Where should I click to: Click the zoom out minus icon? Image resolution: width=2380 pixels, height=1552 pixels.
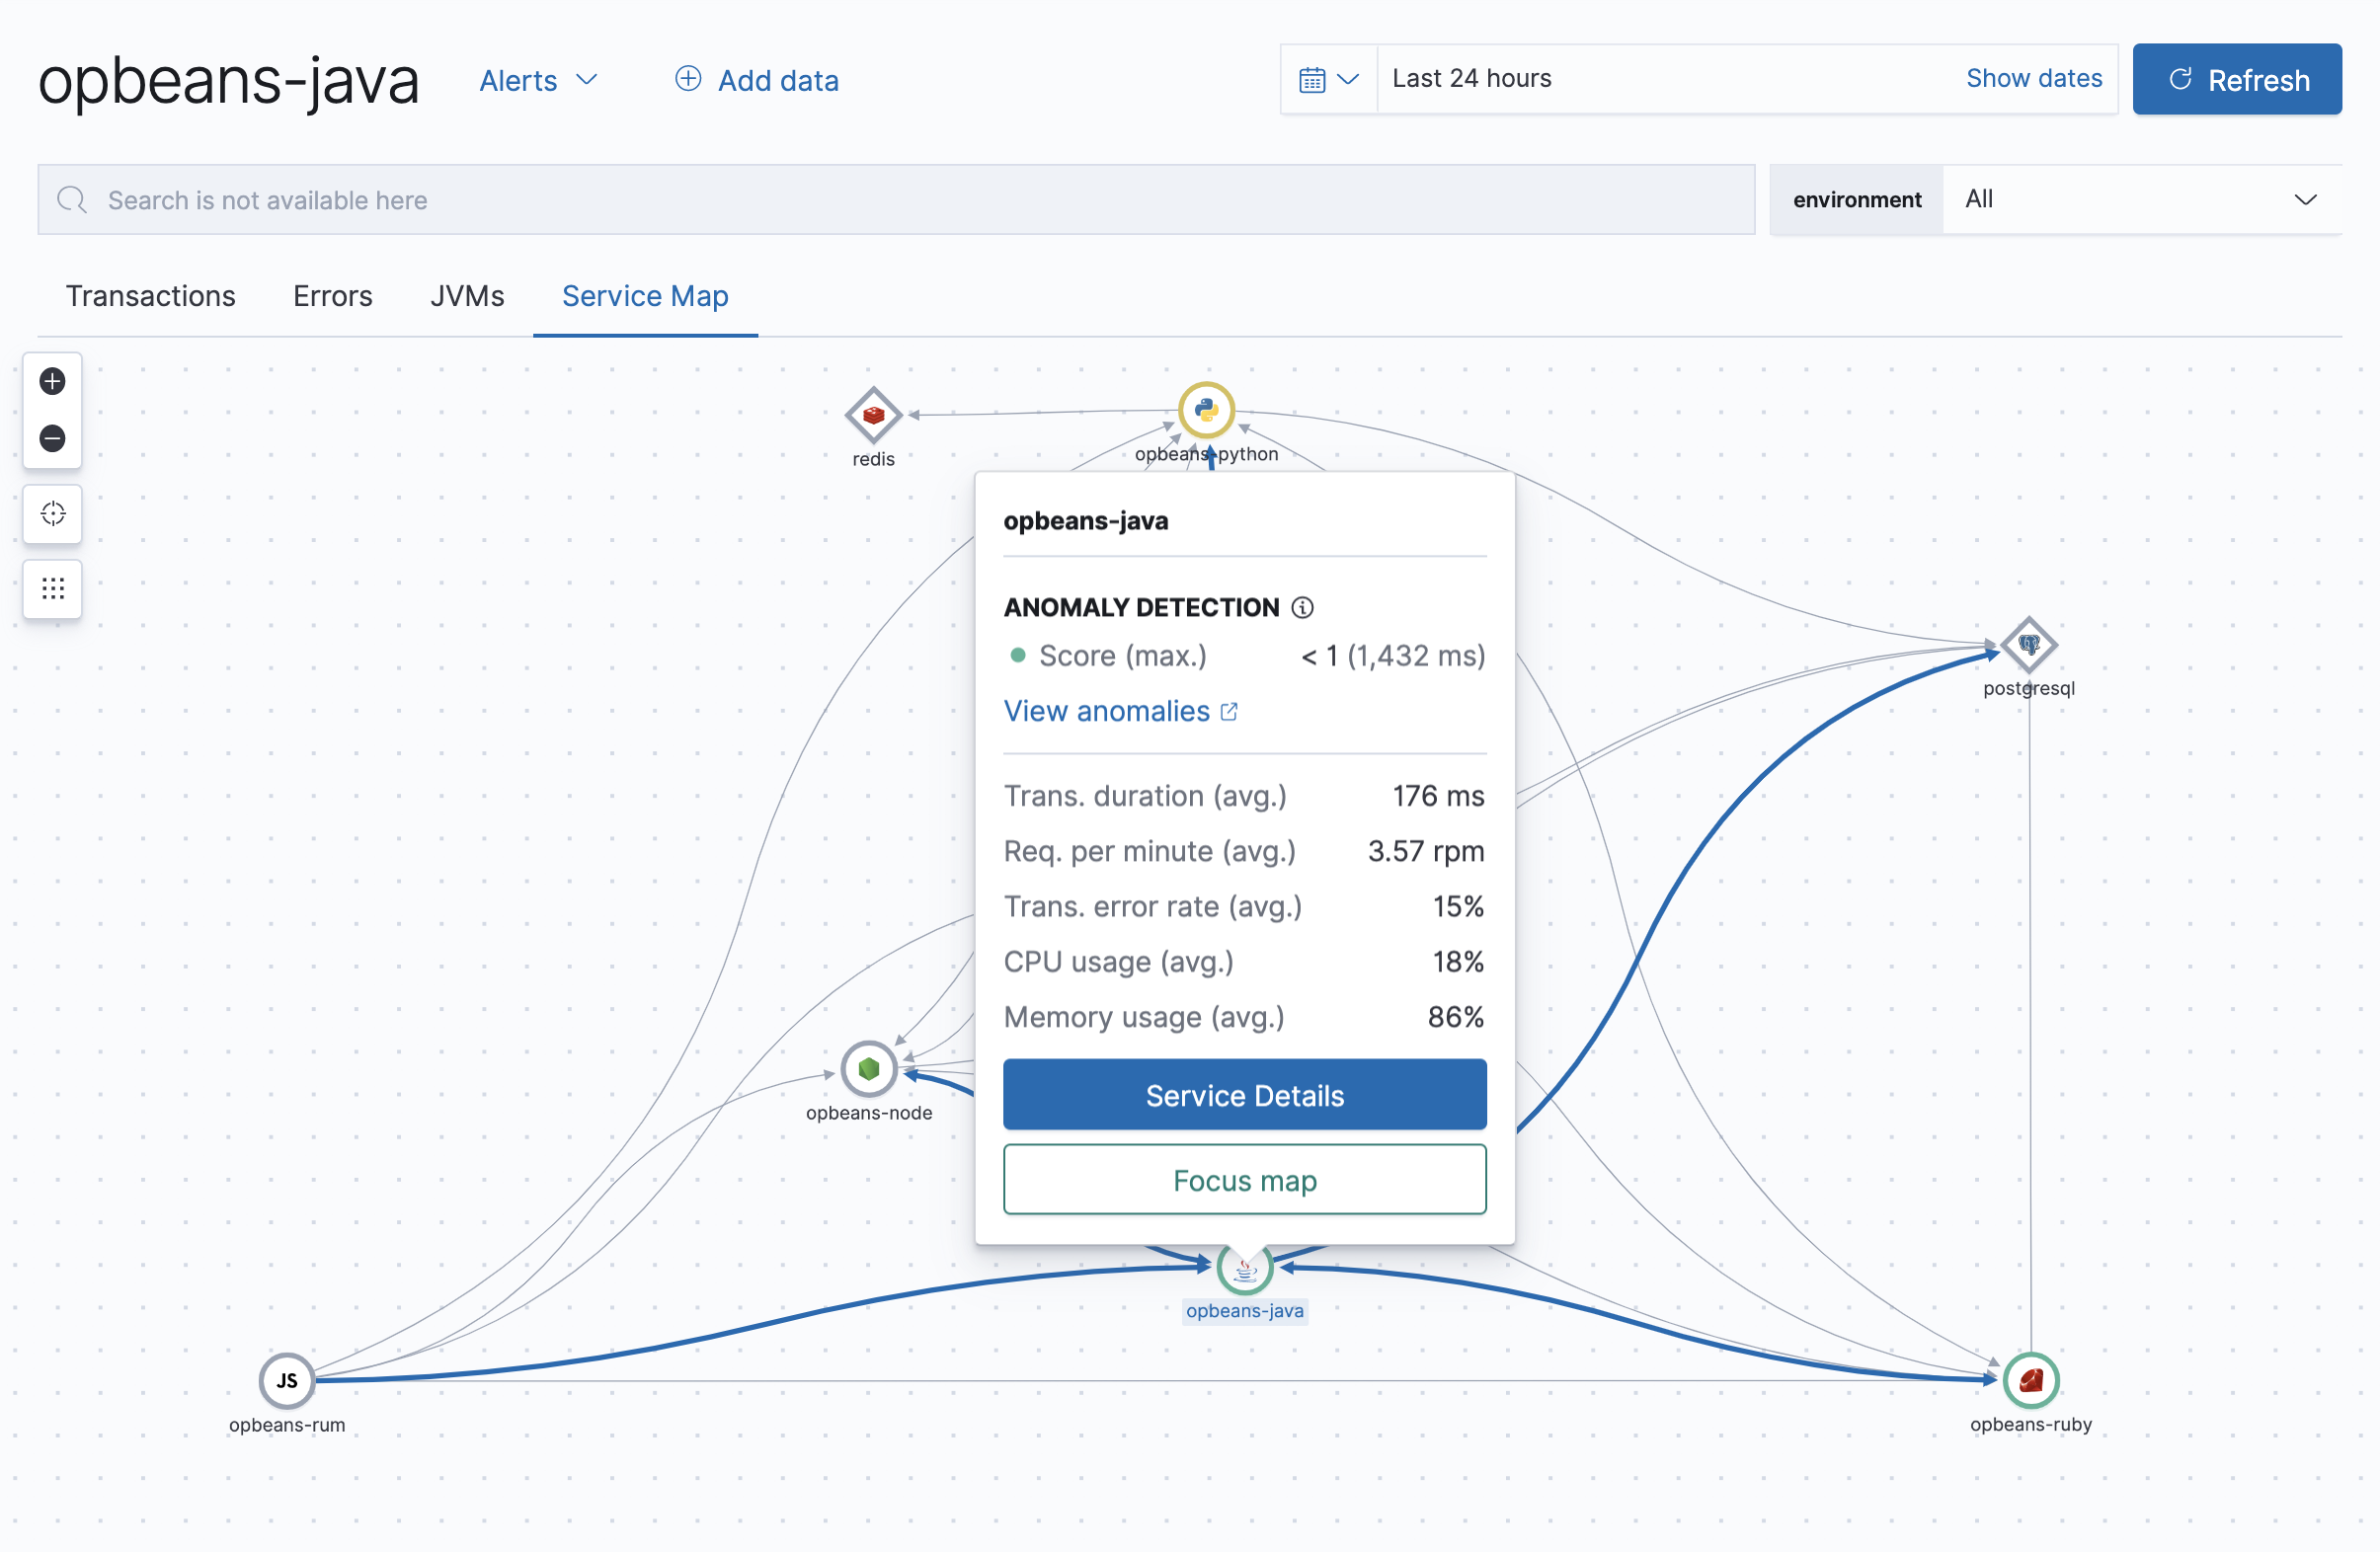click(53, 438)
